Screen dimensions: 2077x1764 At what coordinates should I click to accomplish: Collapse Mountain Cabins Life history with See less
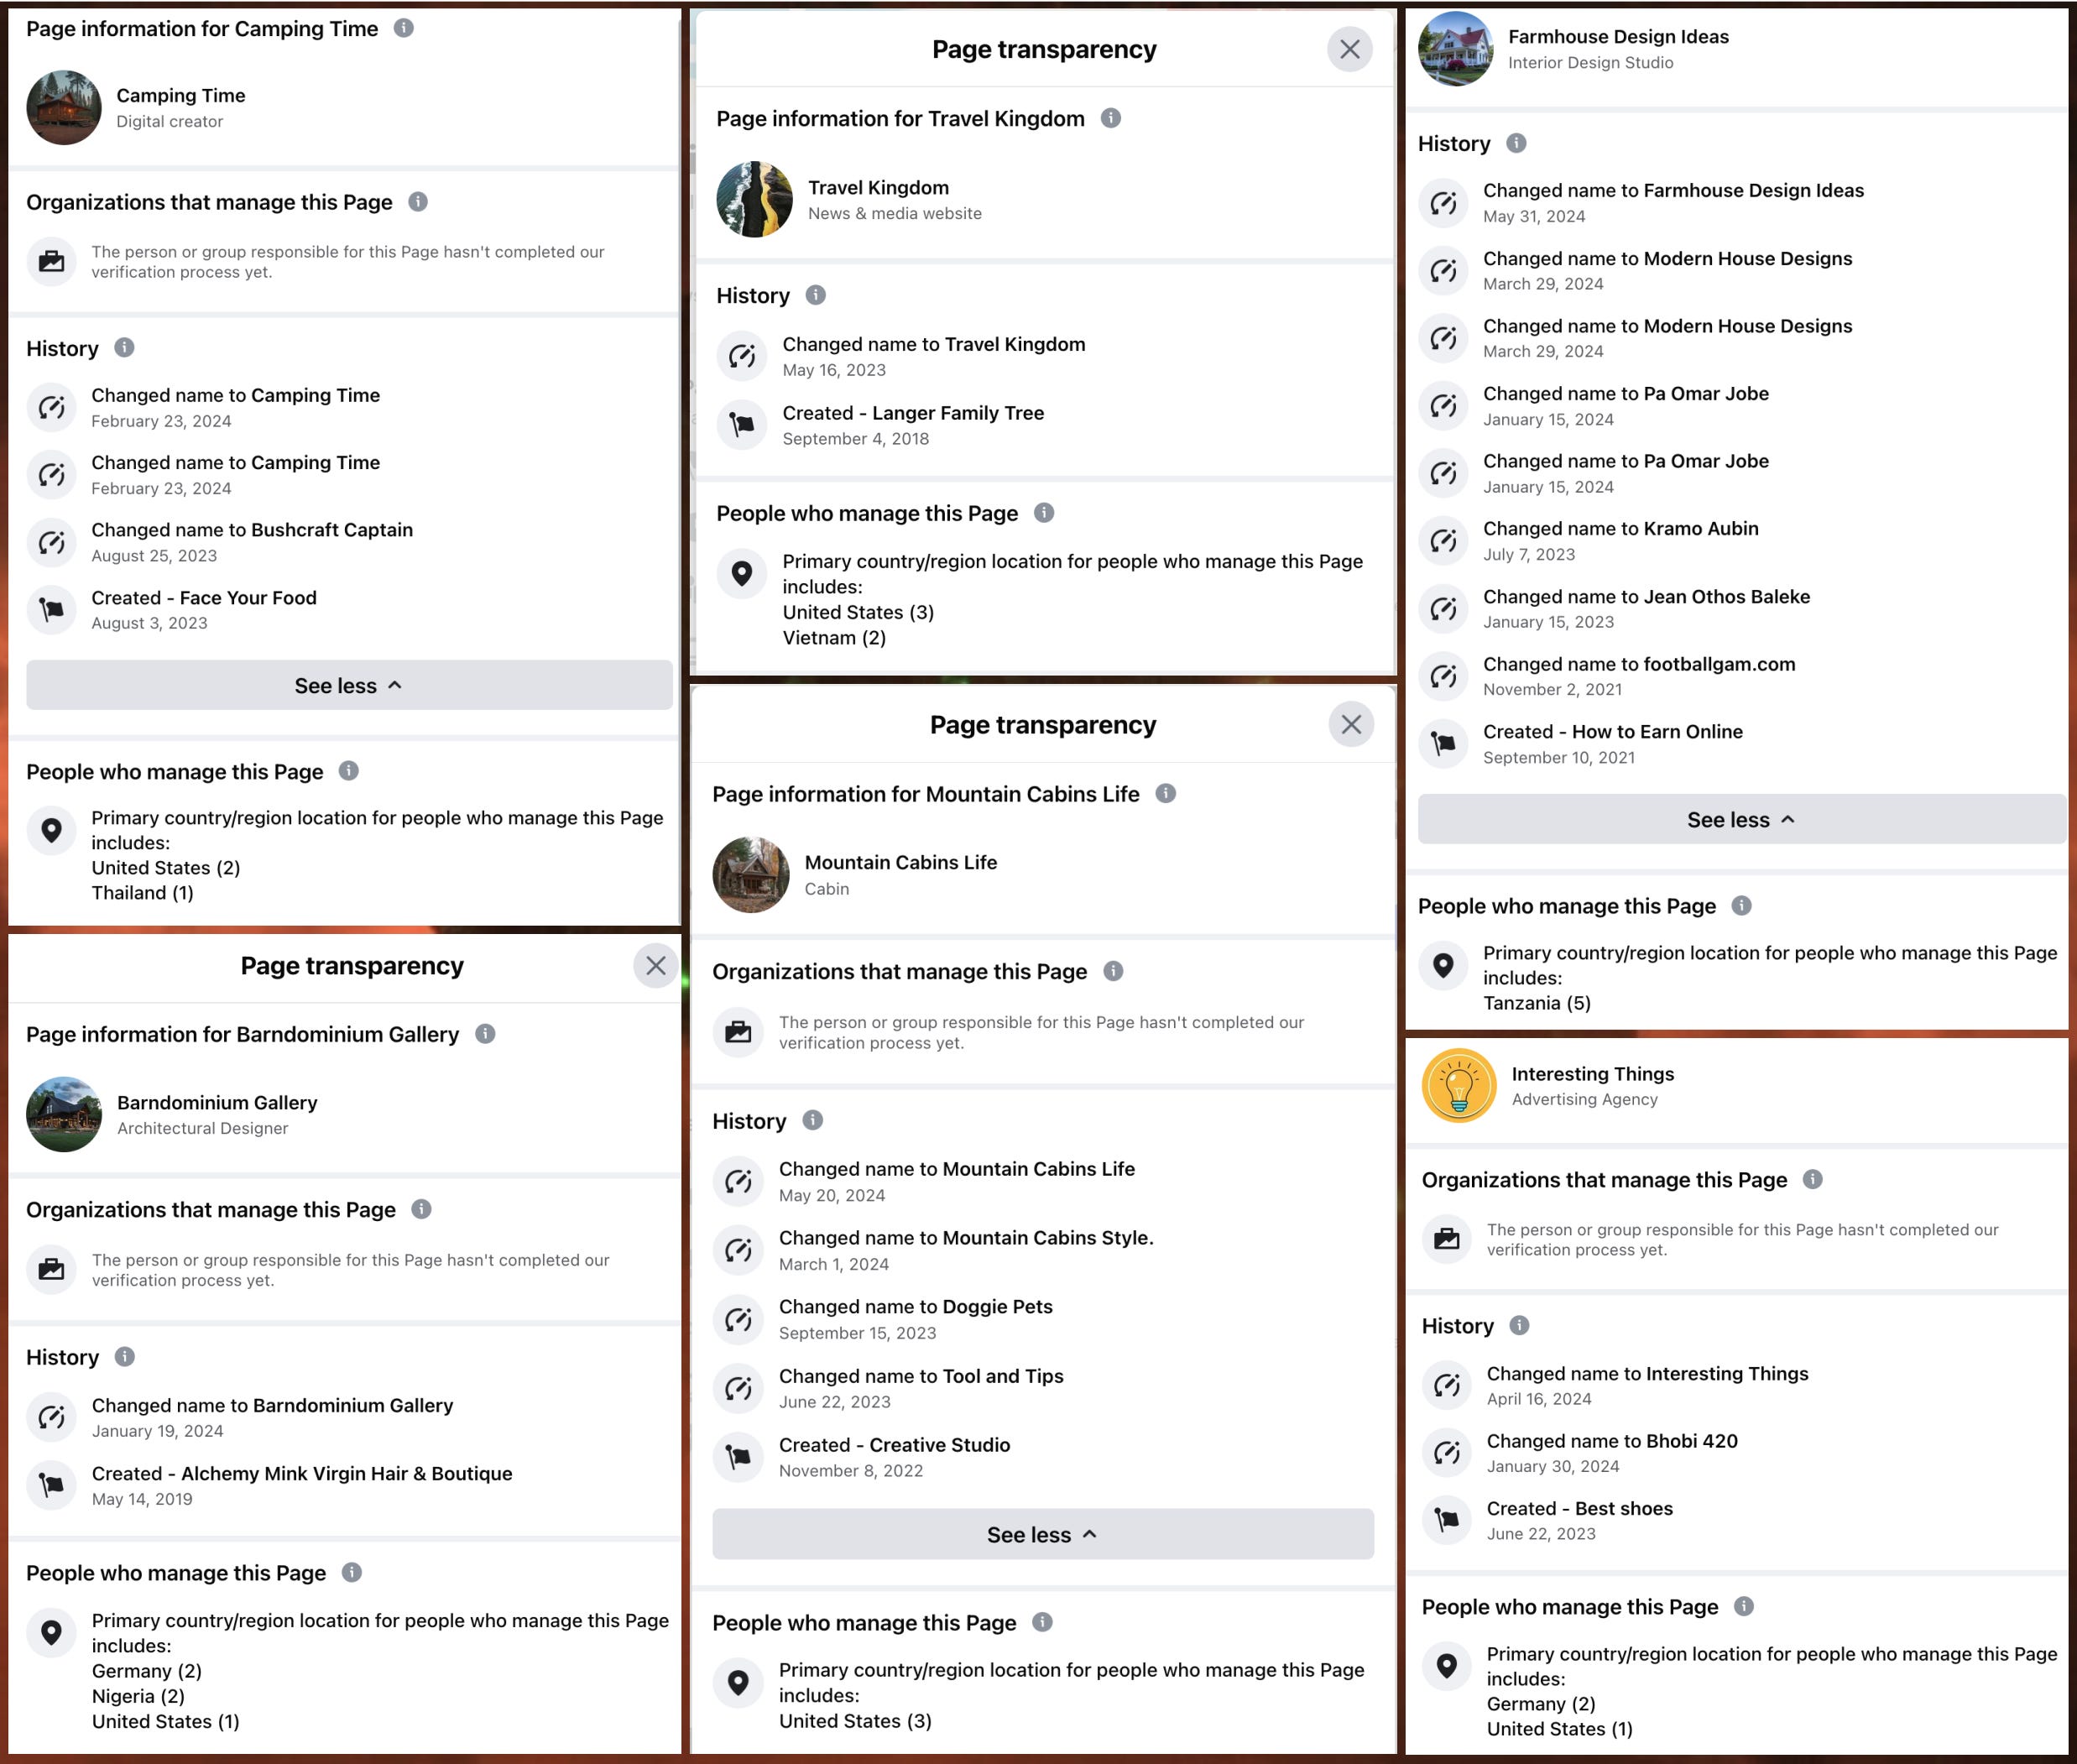pos(1043,1534)
